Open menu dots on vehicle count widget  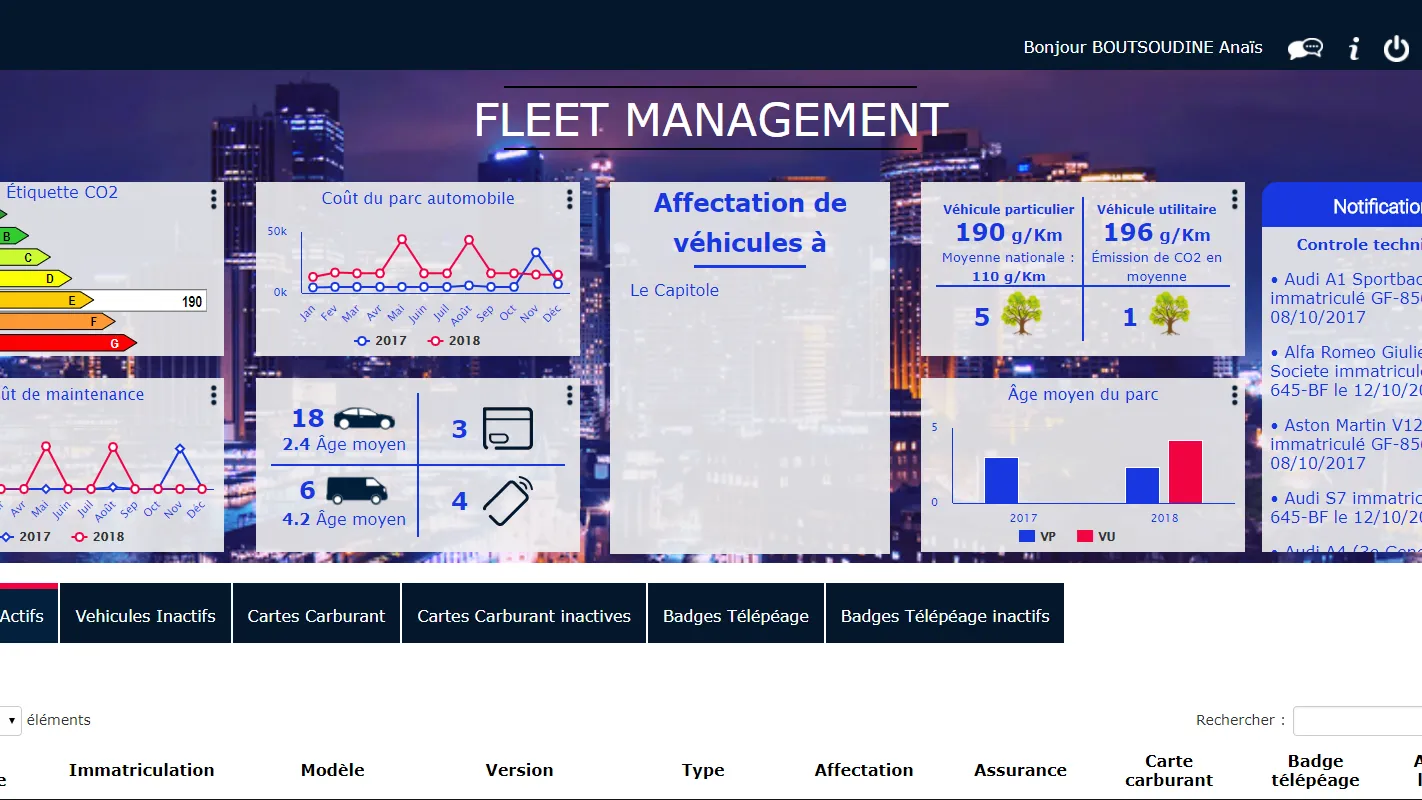570,395
